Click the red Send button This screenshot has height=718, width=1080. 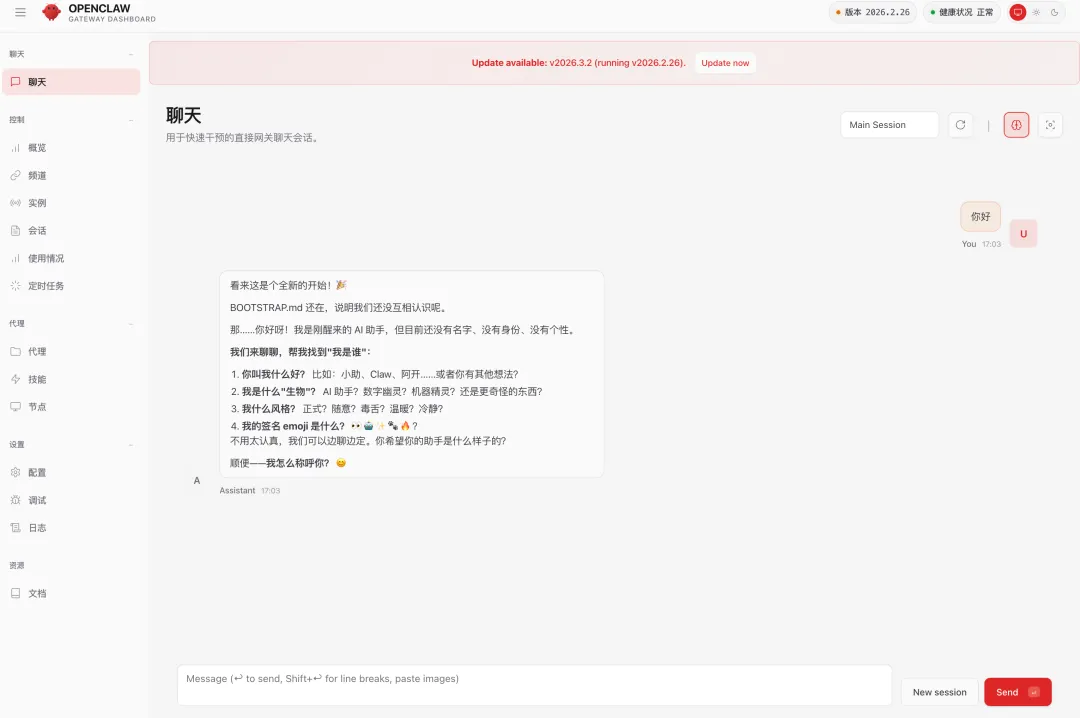tap(1017, 693)
